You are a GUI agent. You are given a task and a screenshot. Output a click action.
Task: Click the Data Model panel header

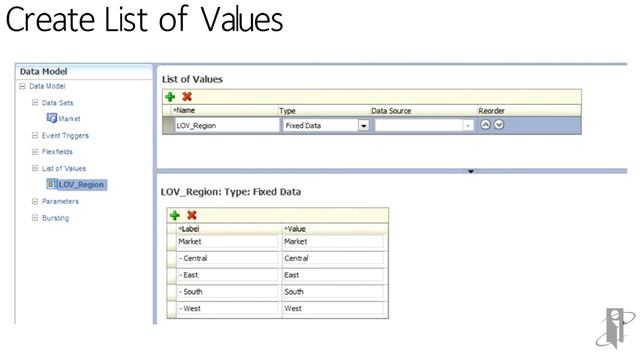click(84, 71)
